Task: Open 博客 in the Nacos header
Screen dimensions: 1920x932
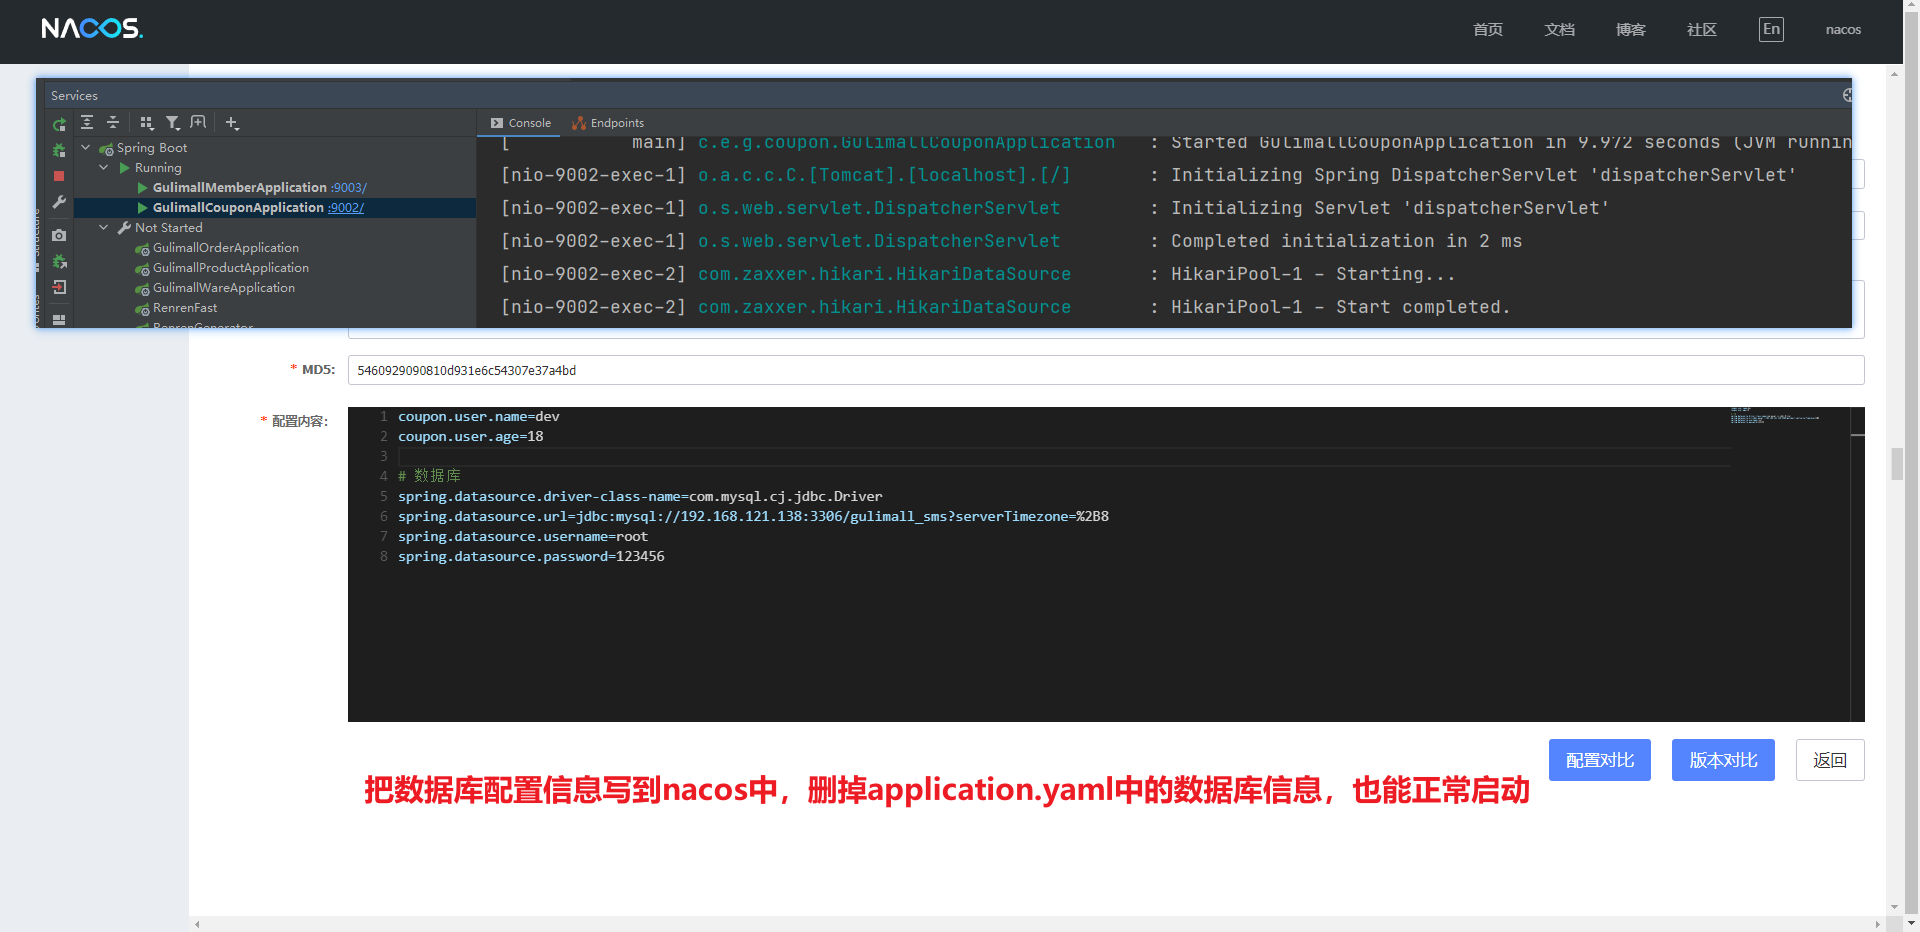Action: click(x=1631, y=30)
